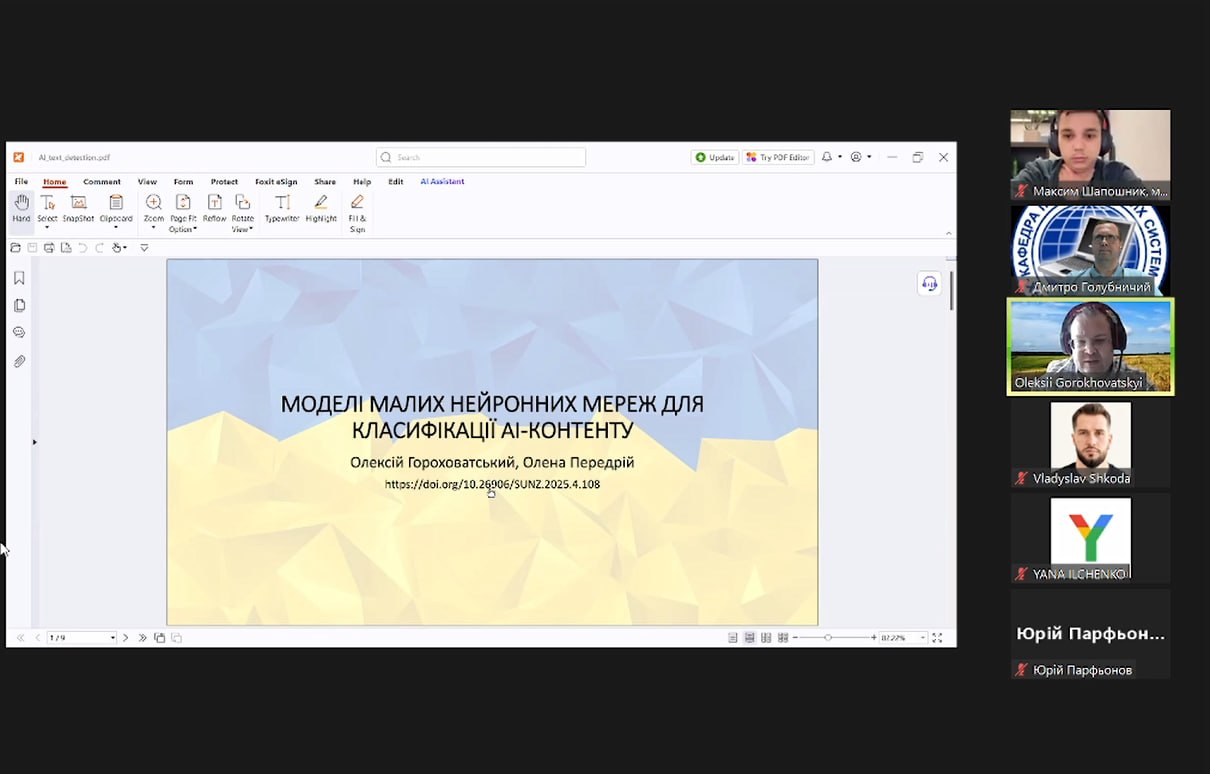Switch to the AI Assistant tab

(442, 182)
